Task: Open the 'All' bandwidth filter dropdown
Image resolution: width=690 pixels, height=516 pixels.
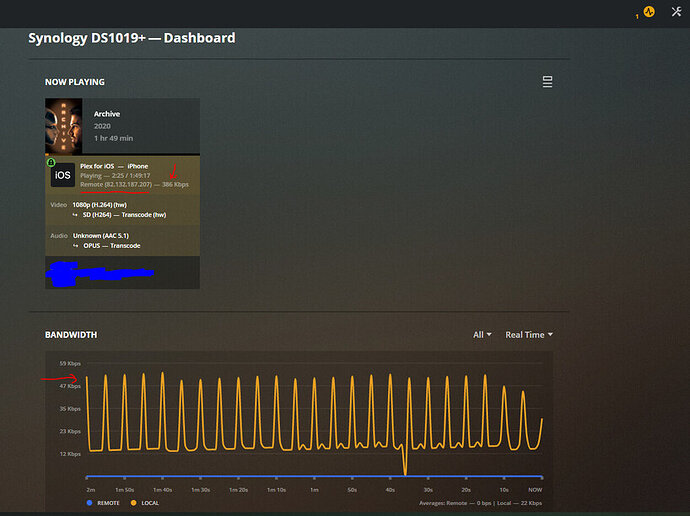Action: point(482,335)
